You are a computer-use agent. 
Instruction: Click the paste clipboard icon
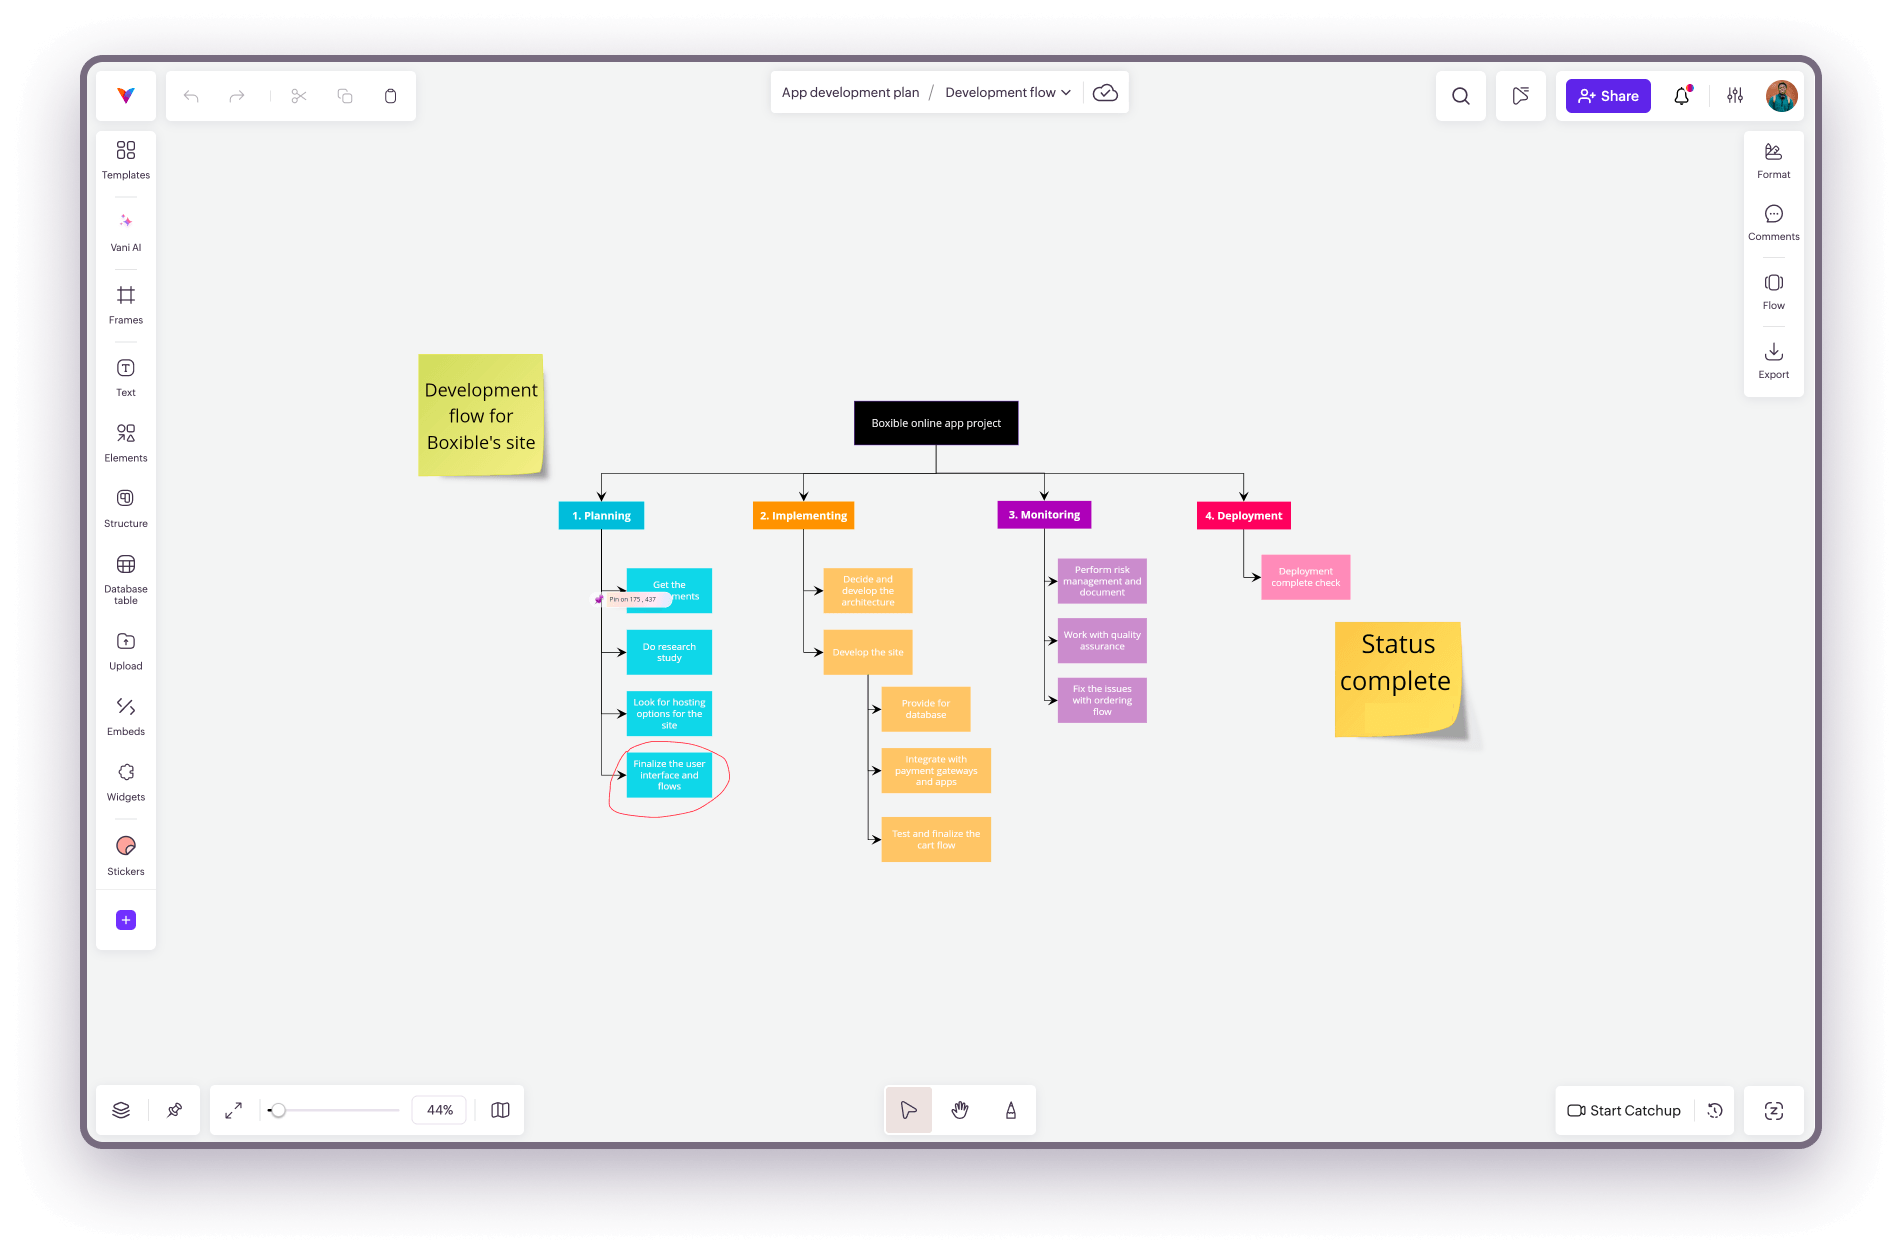point(391,96)
